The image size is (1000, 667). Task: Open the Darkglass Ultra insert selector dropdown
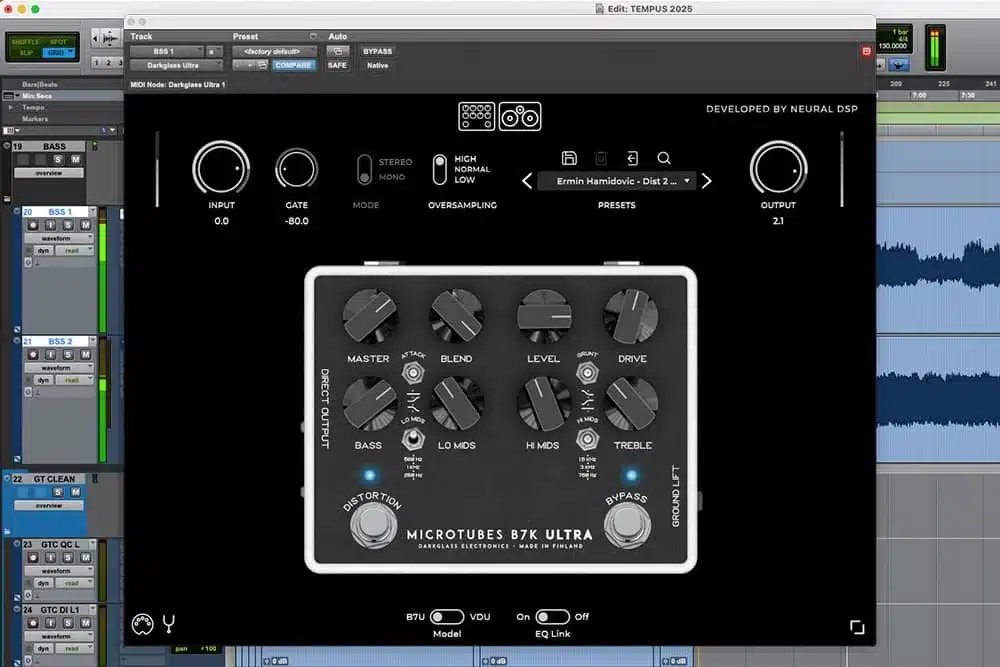tap(177, 65)
